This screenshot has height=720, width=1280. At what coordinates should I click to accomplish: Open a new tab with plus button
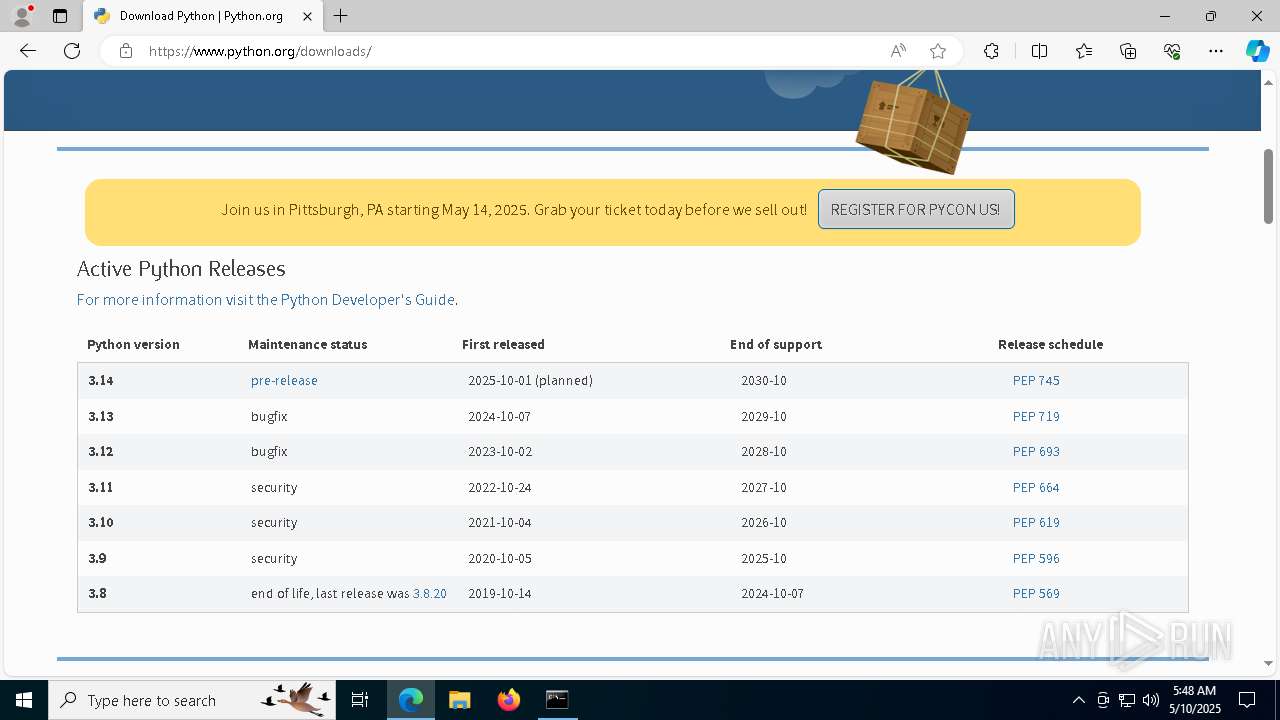coord(341,16)
